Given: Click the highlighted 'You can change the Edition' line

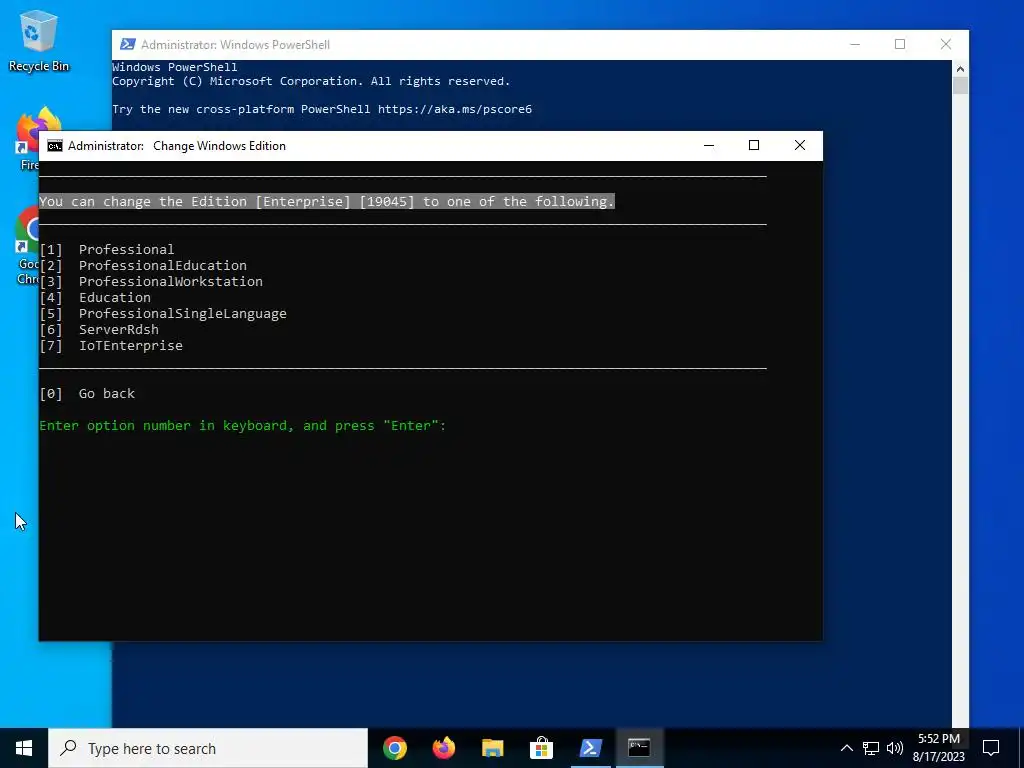Looking at the screenshot, I should (327, 202).
